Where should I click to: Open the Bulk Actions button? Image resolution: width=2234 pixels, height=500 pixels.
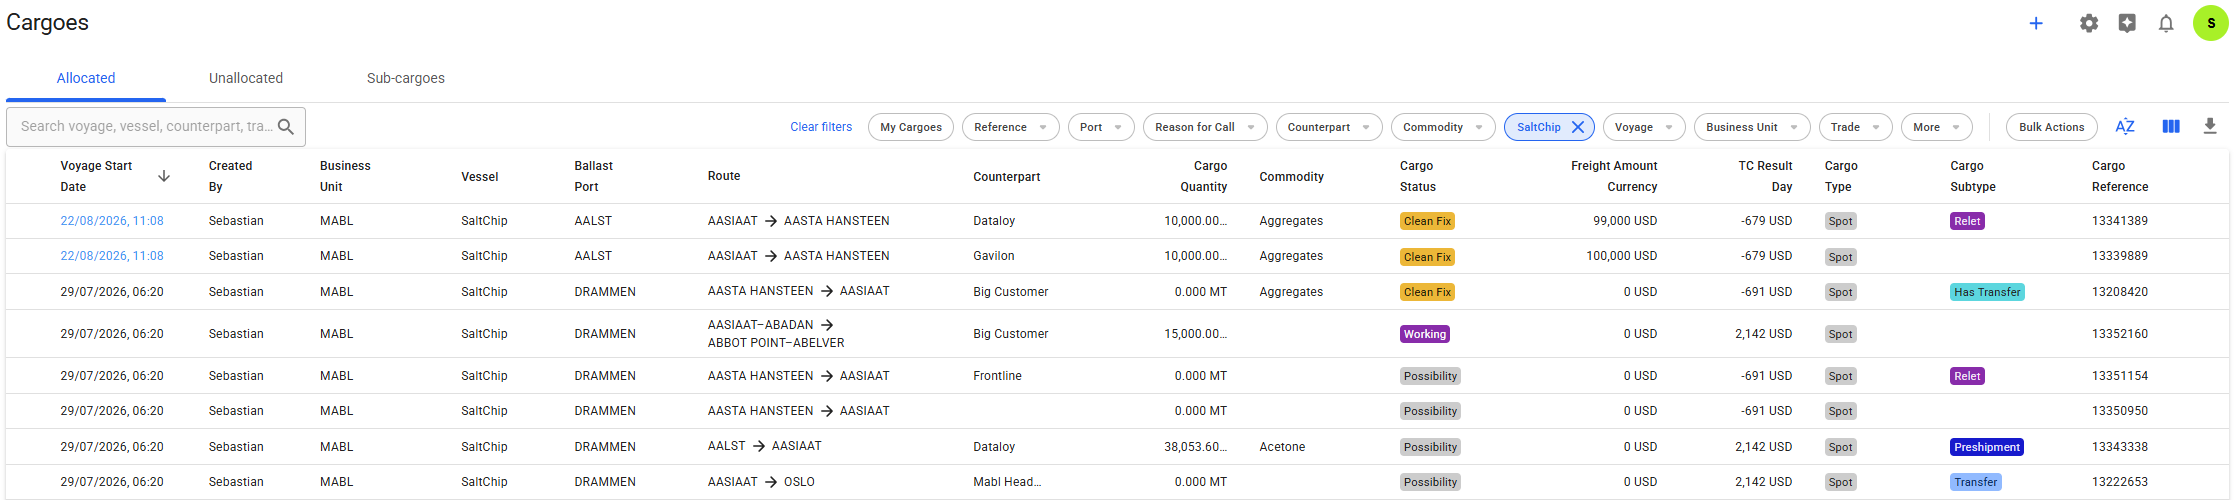[x=2051, y=127]
